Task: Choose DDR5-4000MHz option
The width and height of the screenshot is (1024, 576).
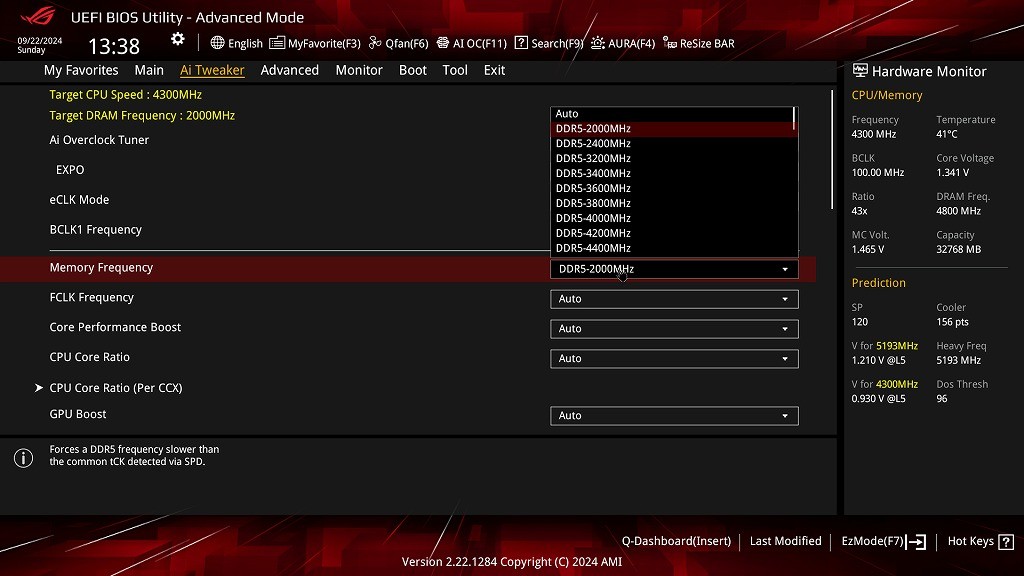Action: (671, 219)
